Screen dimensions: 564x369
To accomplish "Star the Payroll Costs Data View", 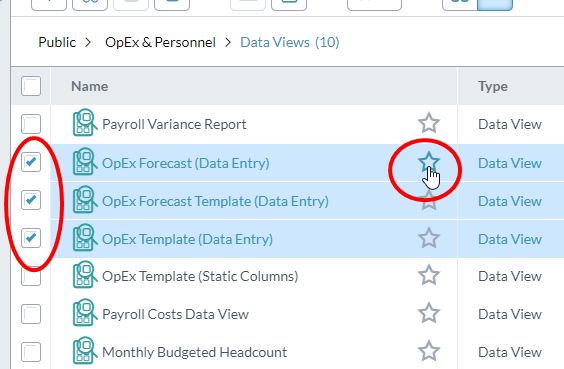I will click(x=429, y=313).
